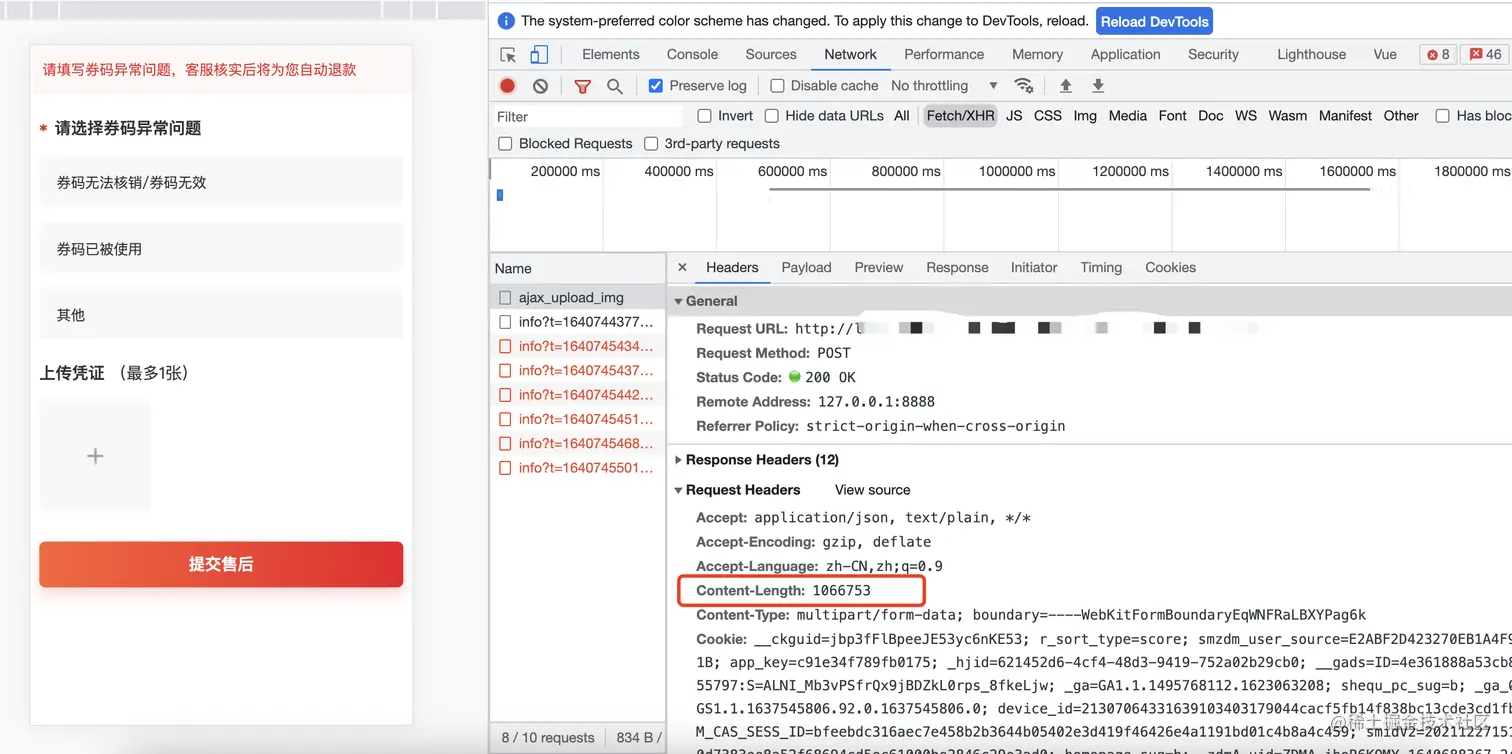Screen dimensions: 1512x754
Task: Click View source for request headers
Action: (872, 490)
